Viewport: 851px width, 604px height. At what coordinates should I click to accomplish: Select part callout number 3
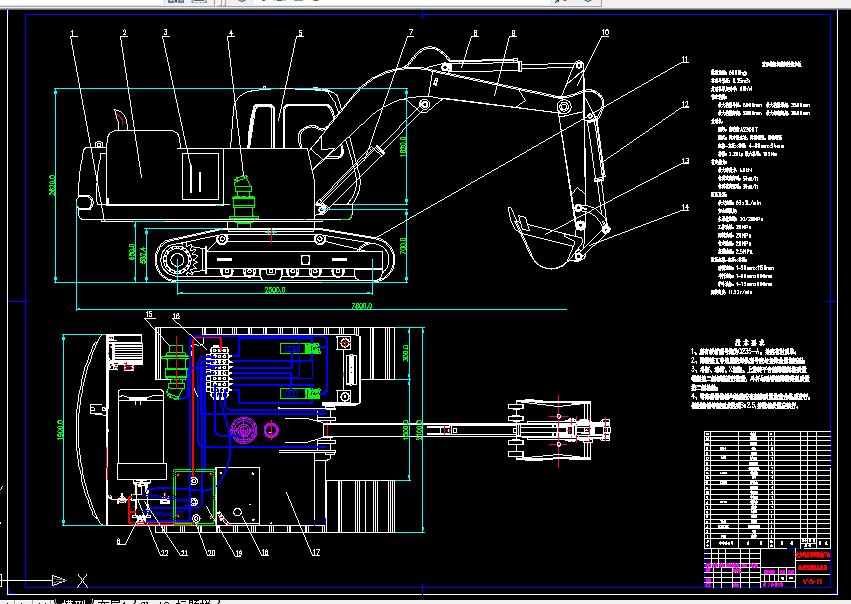click(166, 33)
